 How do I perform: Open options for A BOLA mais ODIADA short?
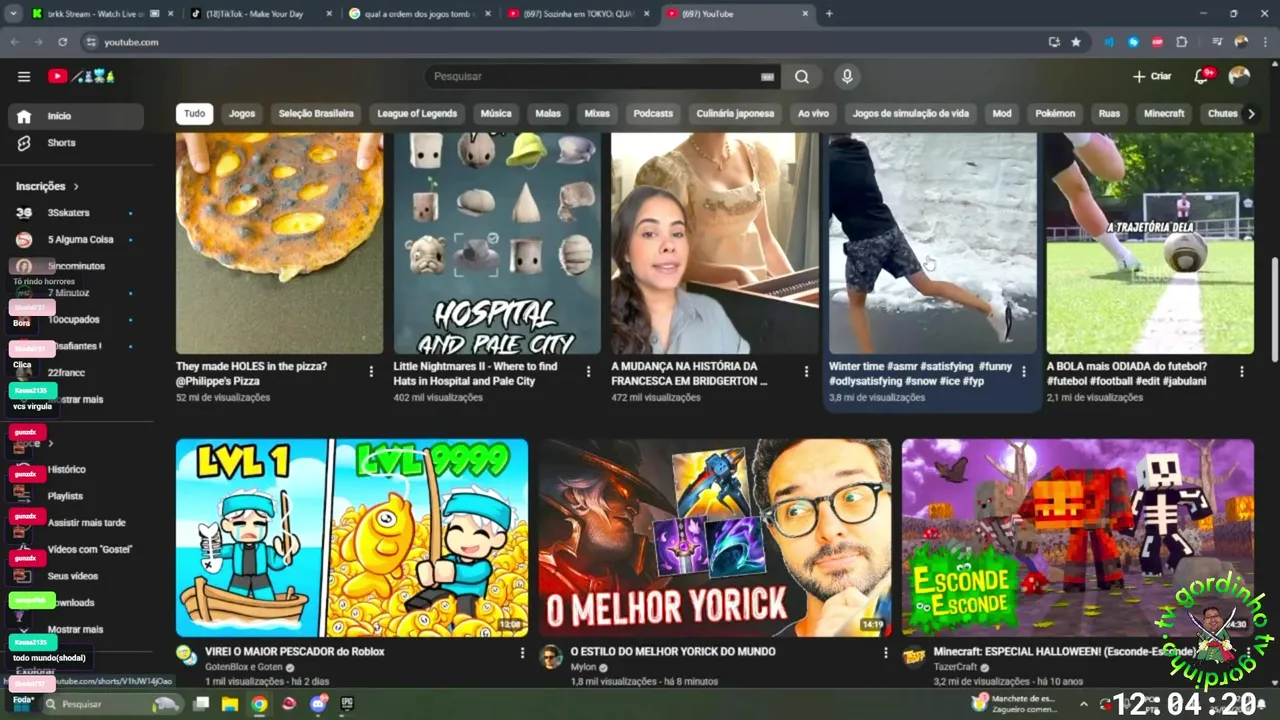click(x=1242, y=371)
